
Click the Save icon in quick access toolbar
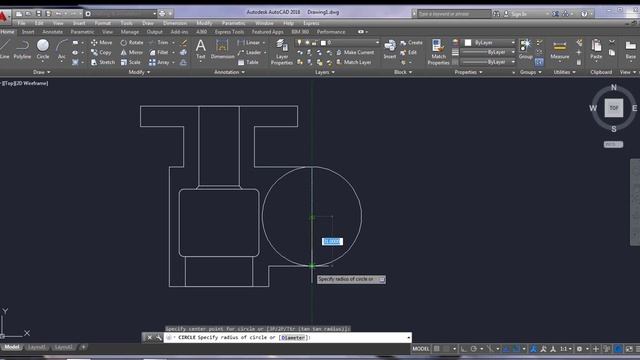coord(38,13)
